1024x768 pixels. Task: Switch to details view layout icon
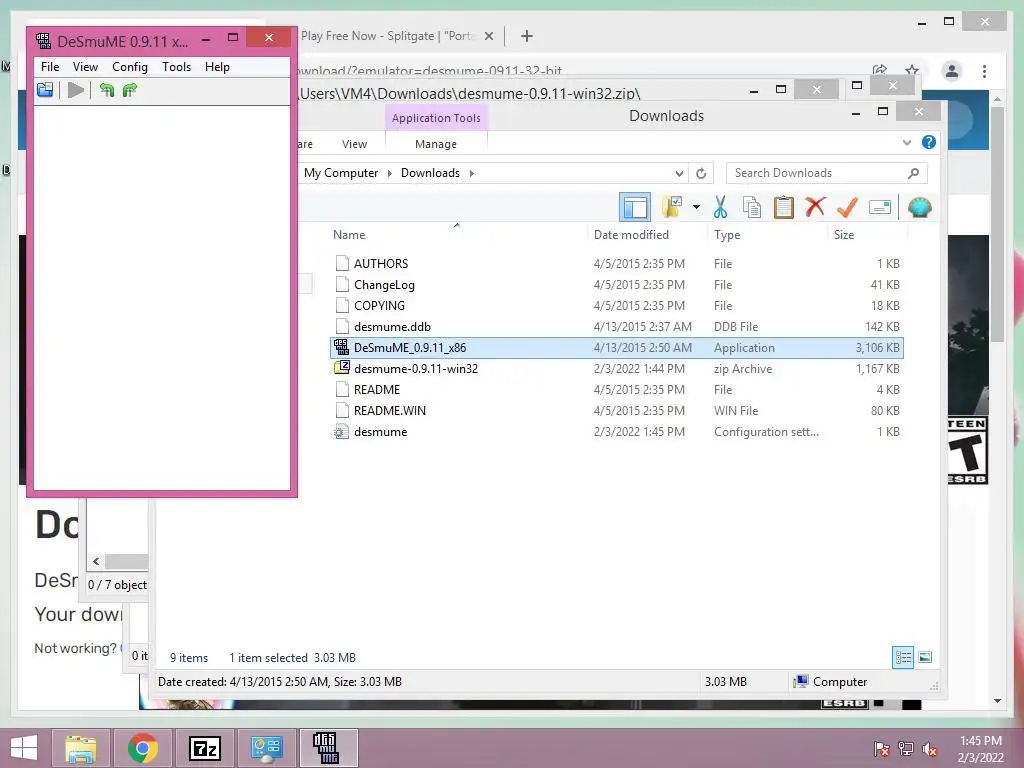[x=903, y=657]
